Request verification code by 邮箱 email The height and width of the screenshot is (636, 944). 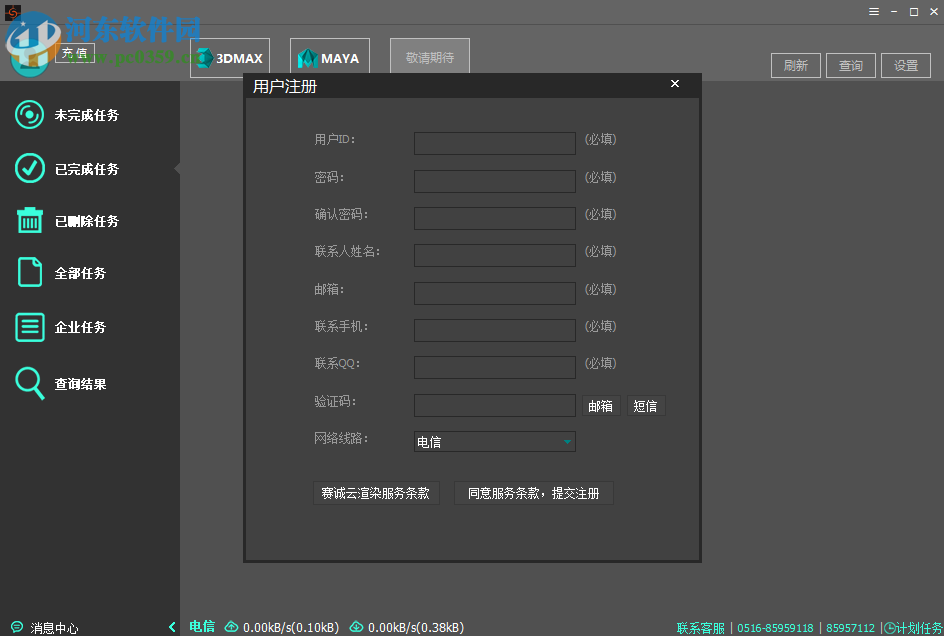(x=601, y=406)
